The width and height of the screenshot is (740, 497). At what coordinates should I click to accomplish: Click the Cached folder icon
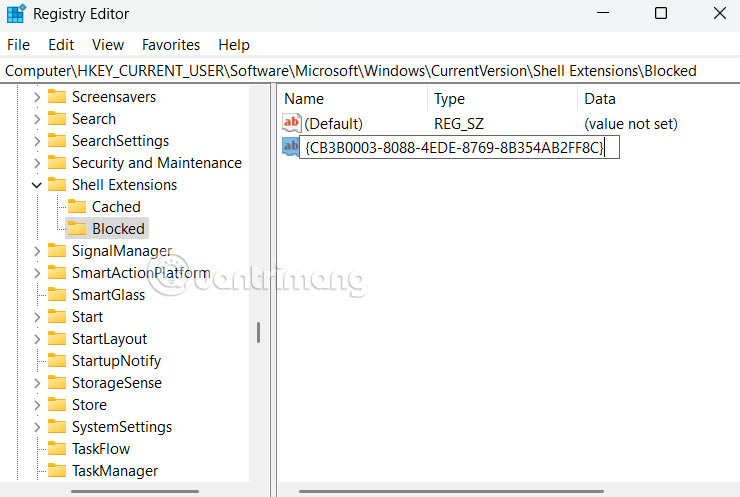pos(77,207)
